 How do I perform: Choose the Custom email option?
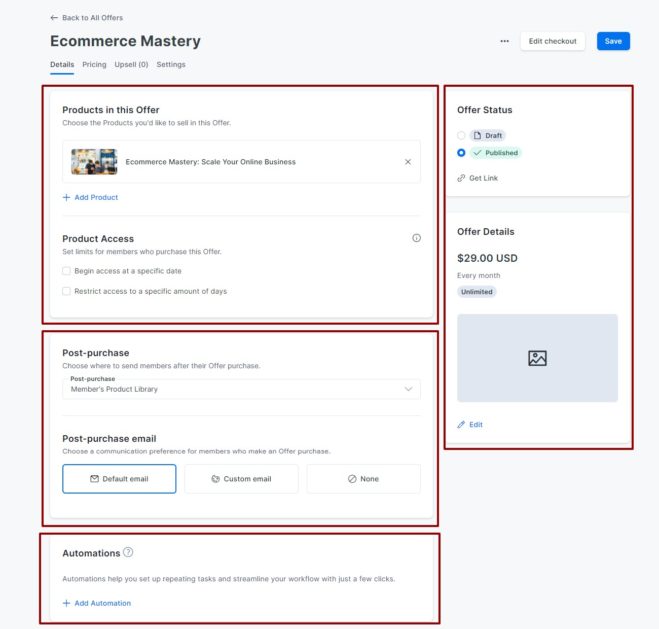(241, 479)
